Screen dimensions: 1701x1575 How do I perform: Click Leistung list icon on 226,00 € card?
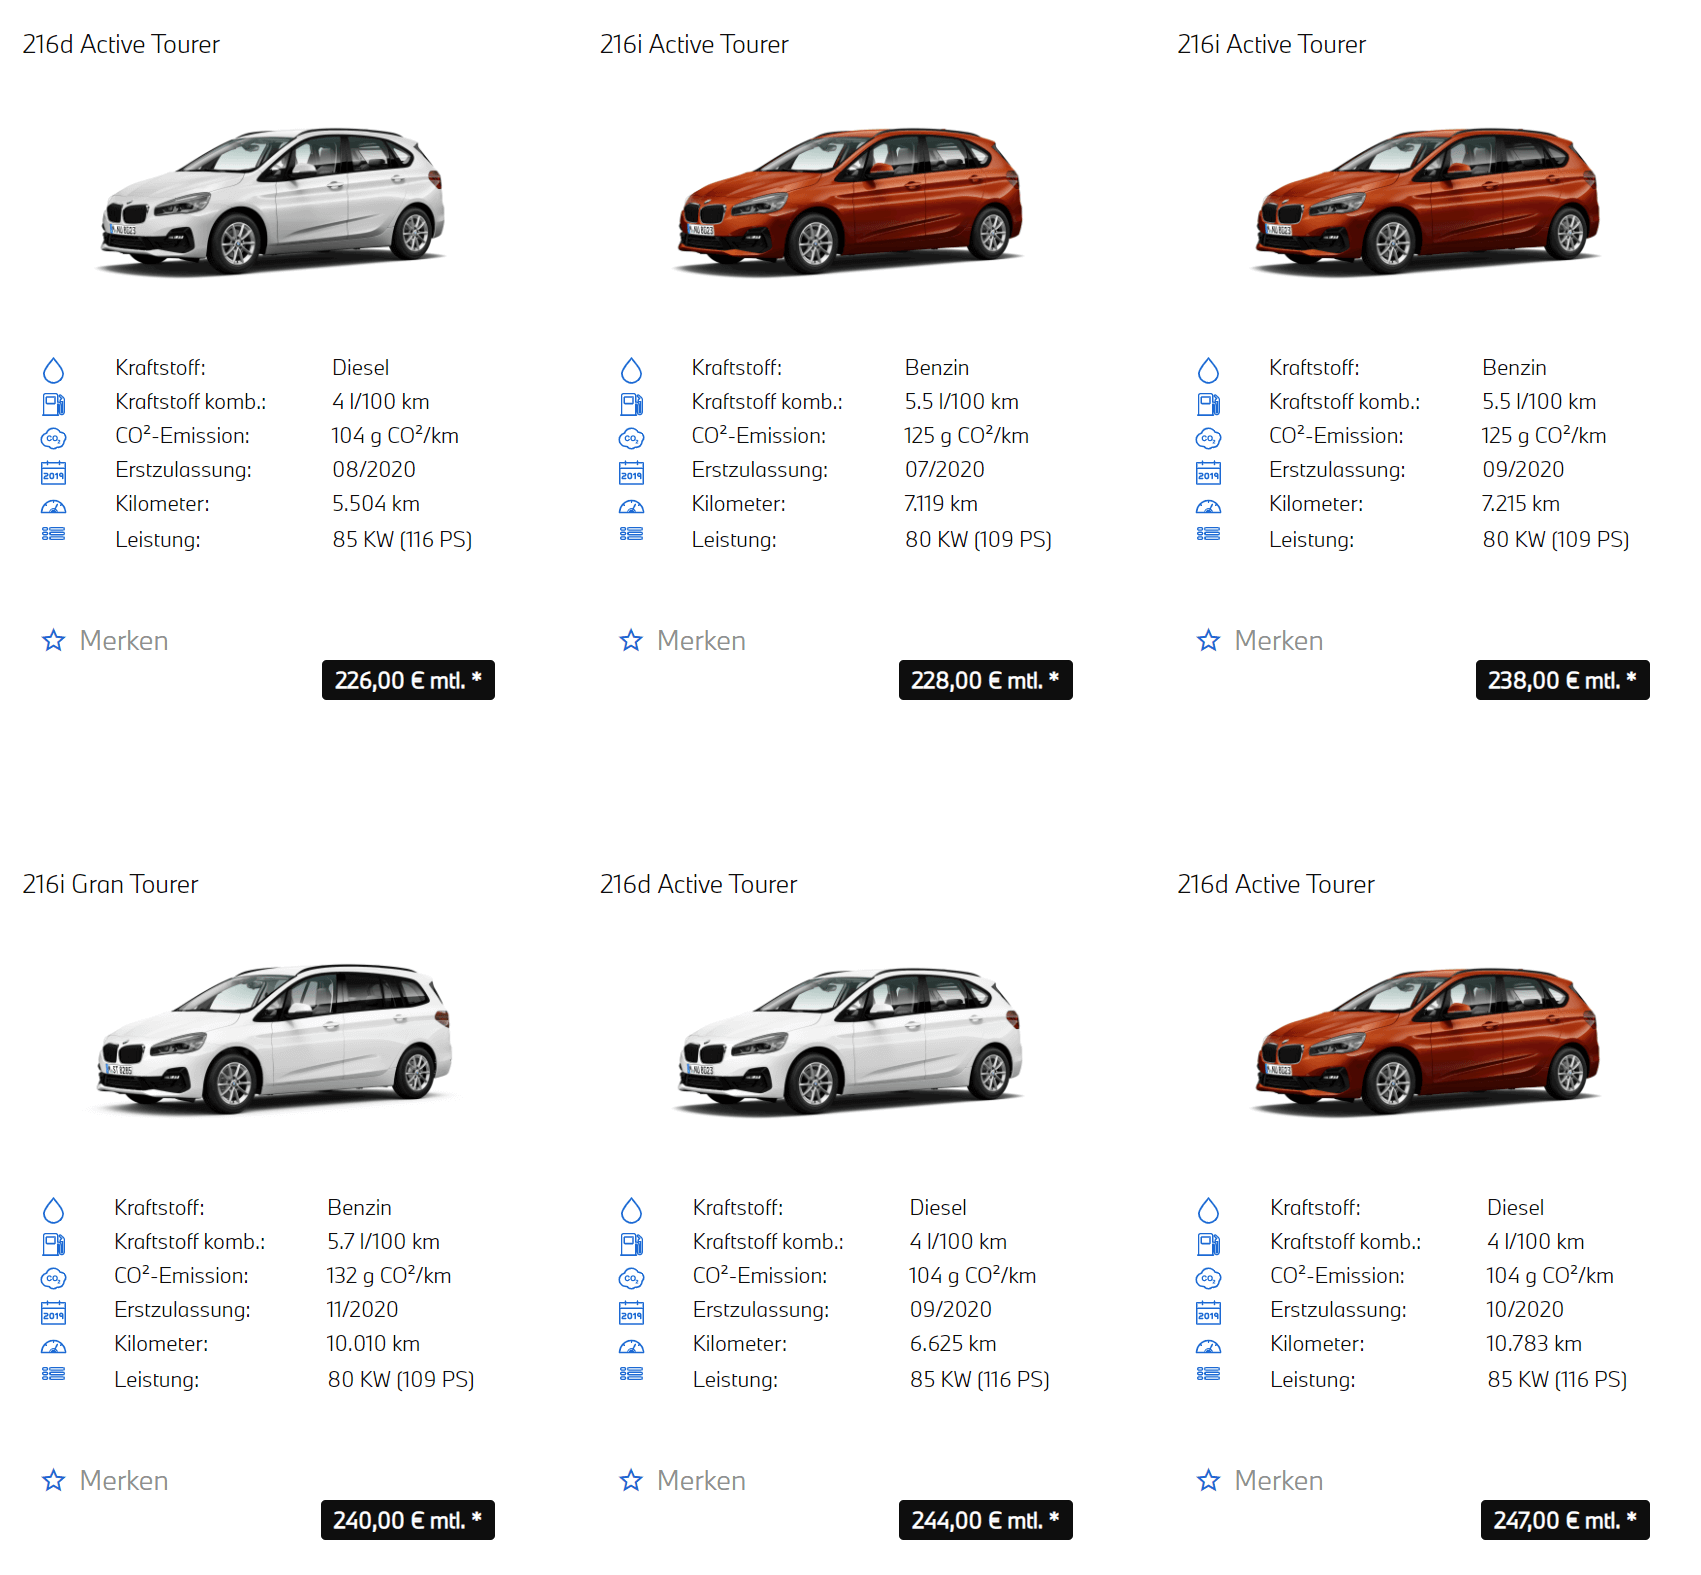tap(54, 534)
